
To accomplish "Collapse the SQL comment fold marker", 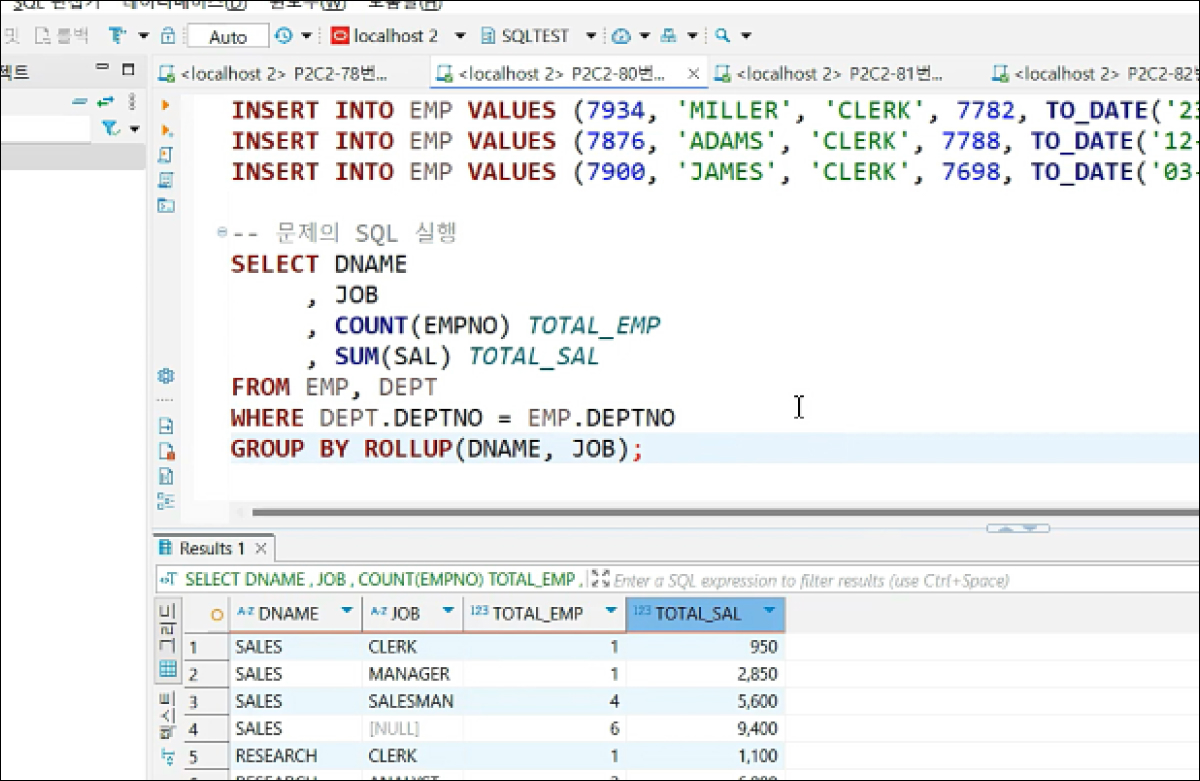I will 222,234.
